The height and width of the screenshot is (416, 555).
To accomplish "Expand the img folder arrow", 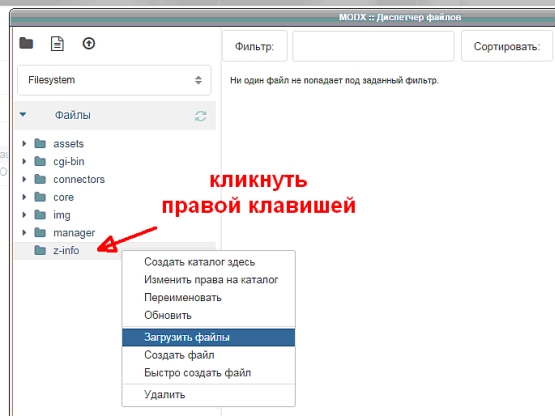I will 24,215.
